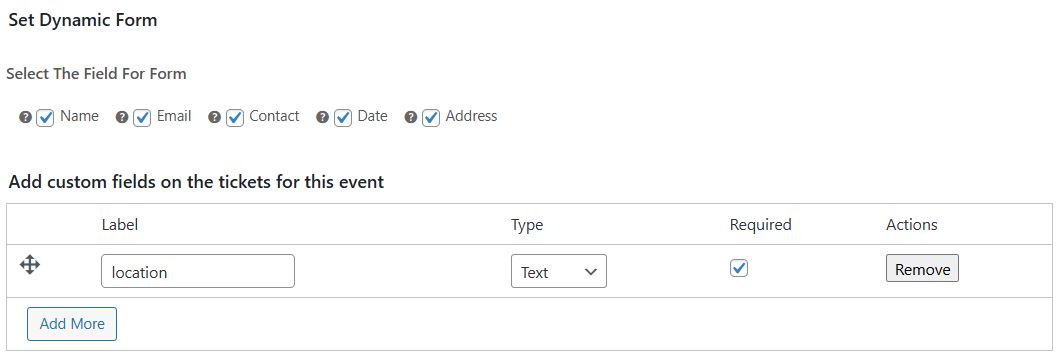The image size is (1063, 361).
Task: Click the help icon beside Contact
Action: tap(215, 117)
